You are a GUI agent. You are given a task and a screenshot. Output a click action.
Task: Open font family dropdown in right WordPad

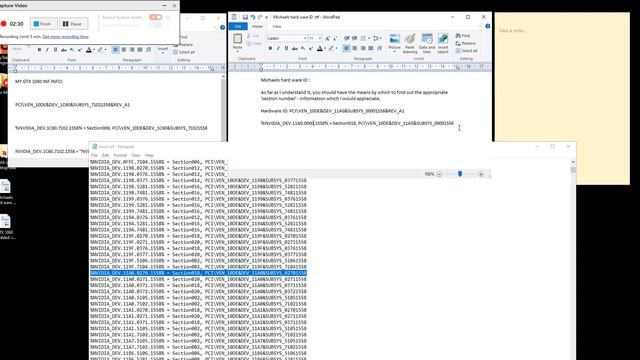[305, 38]
